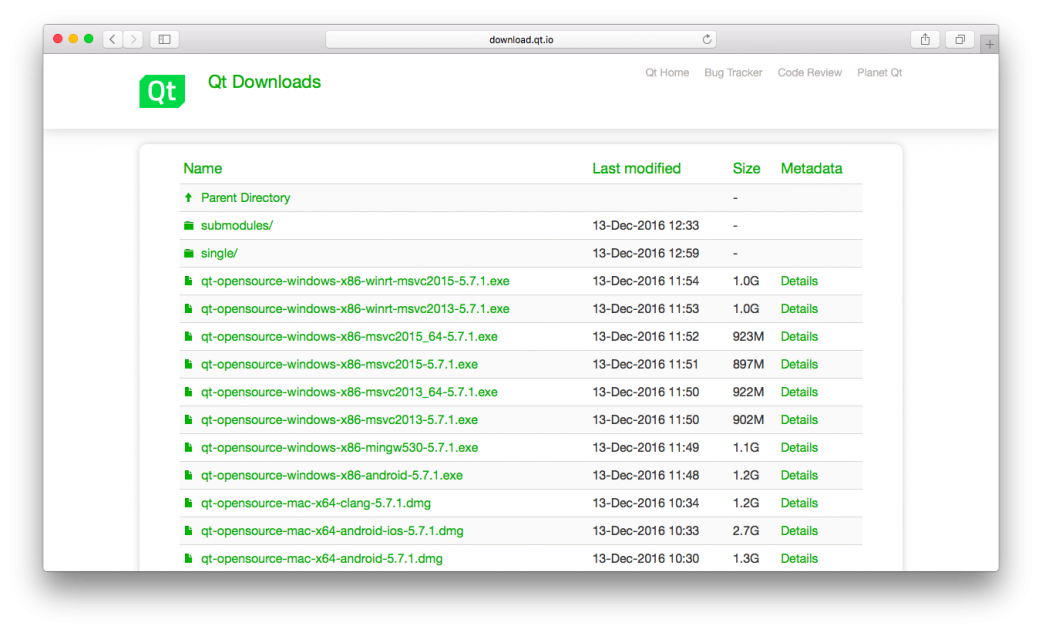This screenshot has width=1042, height=633.
Task: View Details for the msvc2015_64 installer
Action: point(799,337)
